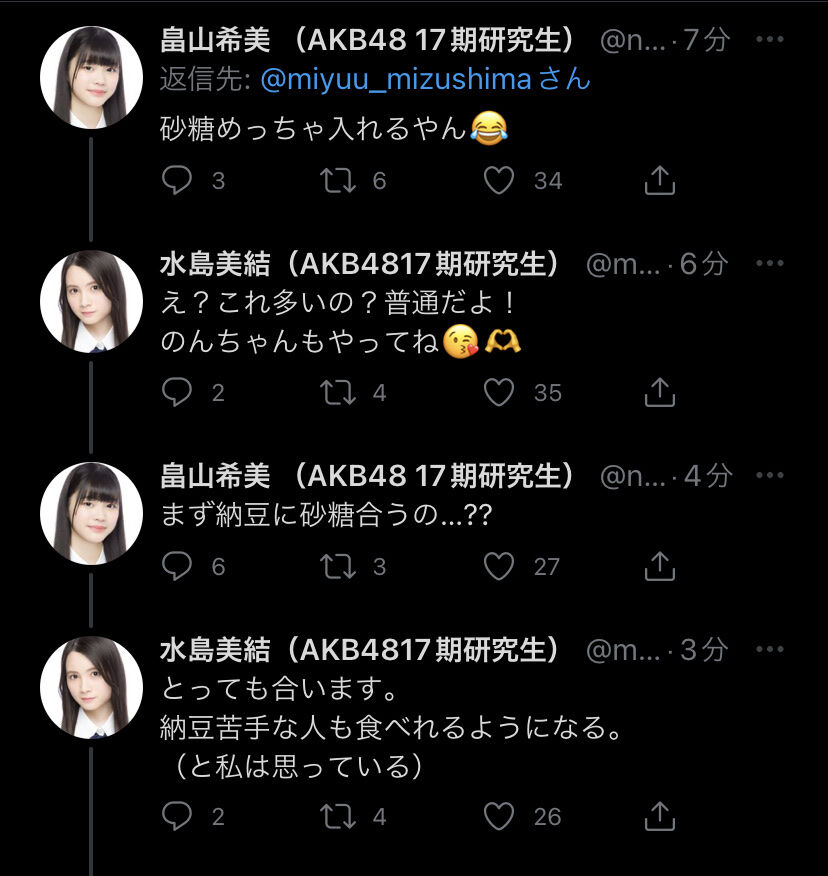This screenshot has width=828, height=876.
Task: Retweet the とっても合います tweet
Action: (337, 816)
